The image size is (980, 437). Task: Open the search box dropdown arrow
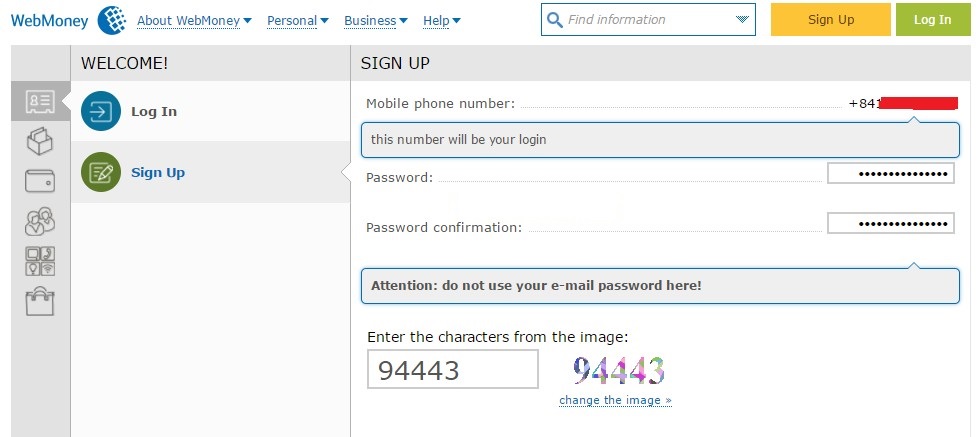pyautogui.click(x=742, y=19)
